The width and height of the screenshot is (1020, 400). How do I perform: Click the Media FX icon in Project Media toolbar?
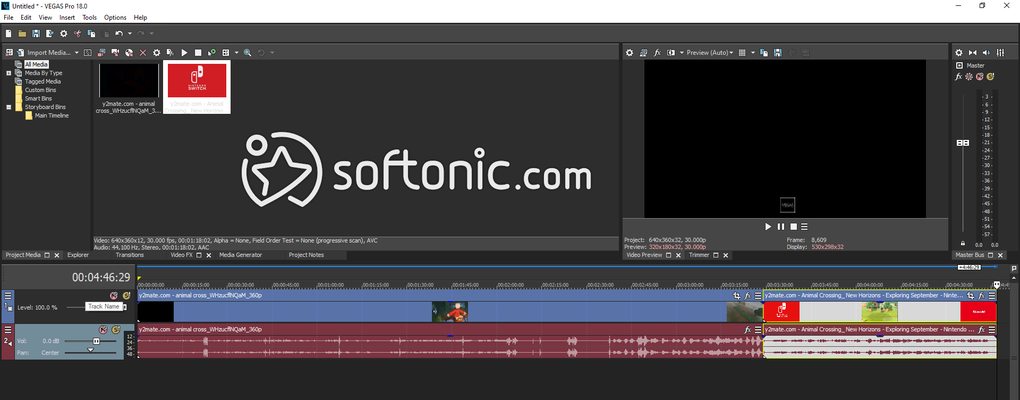click(x=170, y=53)
